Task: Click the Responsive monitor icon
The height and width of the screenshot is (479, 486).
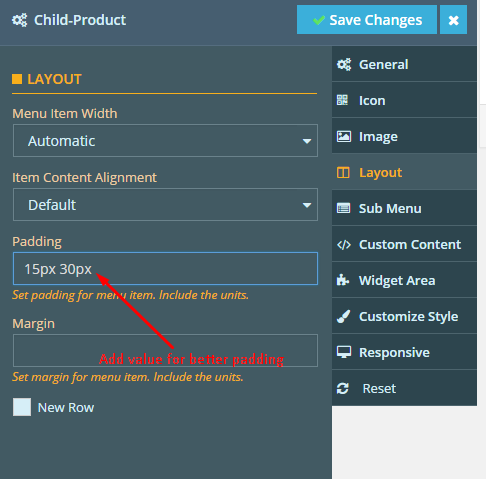Action: (344, 352)
